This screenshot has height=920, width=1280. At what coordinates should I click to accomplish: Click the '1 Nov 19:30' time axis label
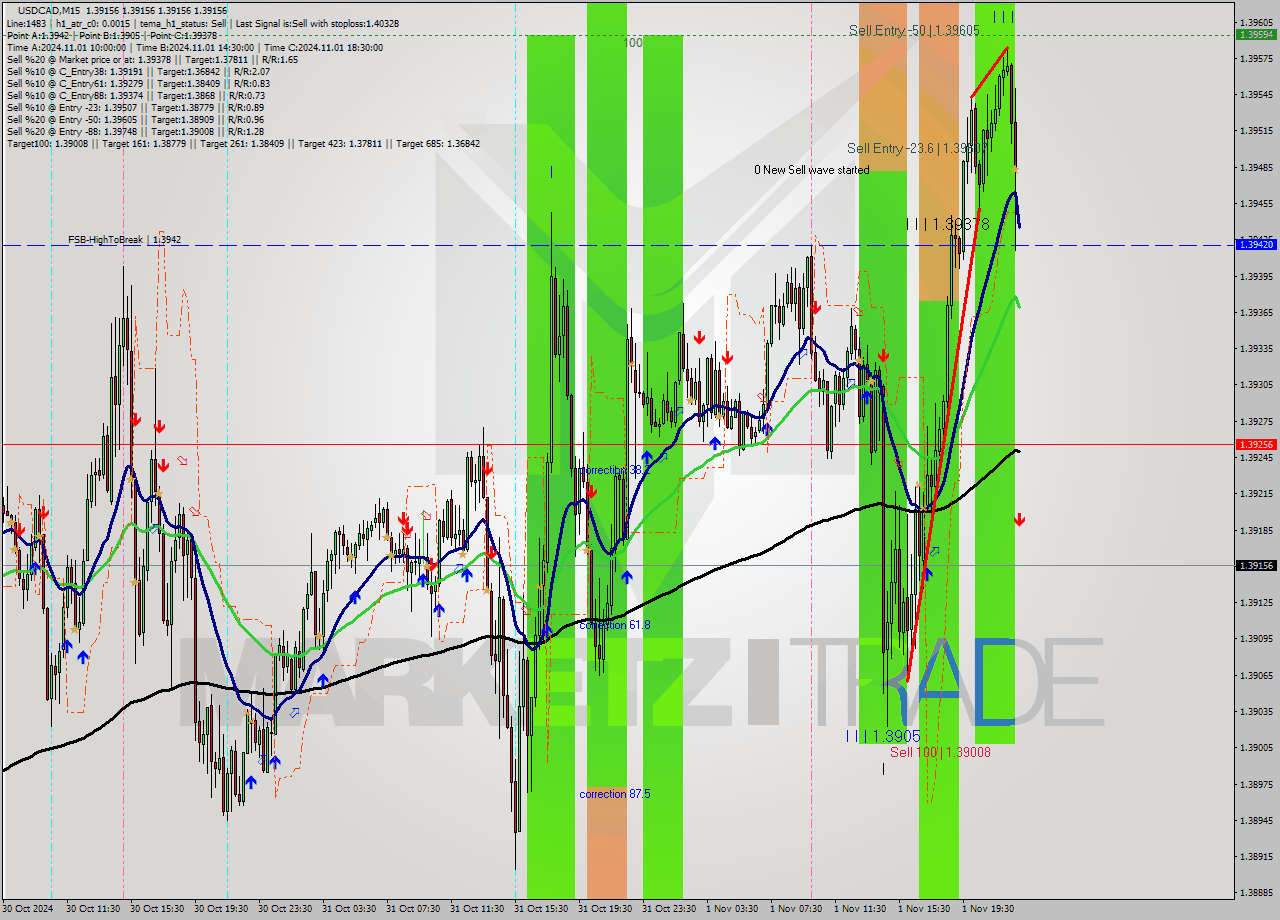pos(988,909)
